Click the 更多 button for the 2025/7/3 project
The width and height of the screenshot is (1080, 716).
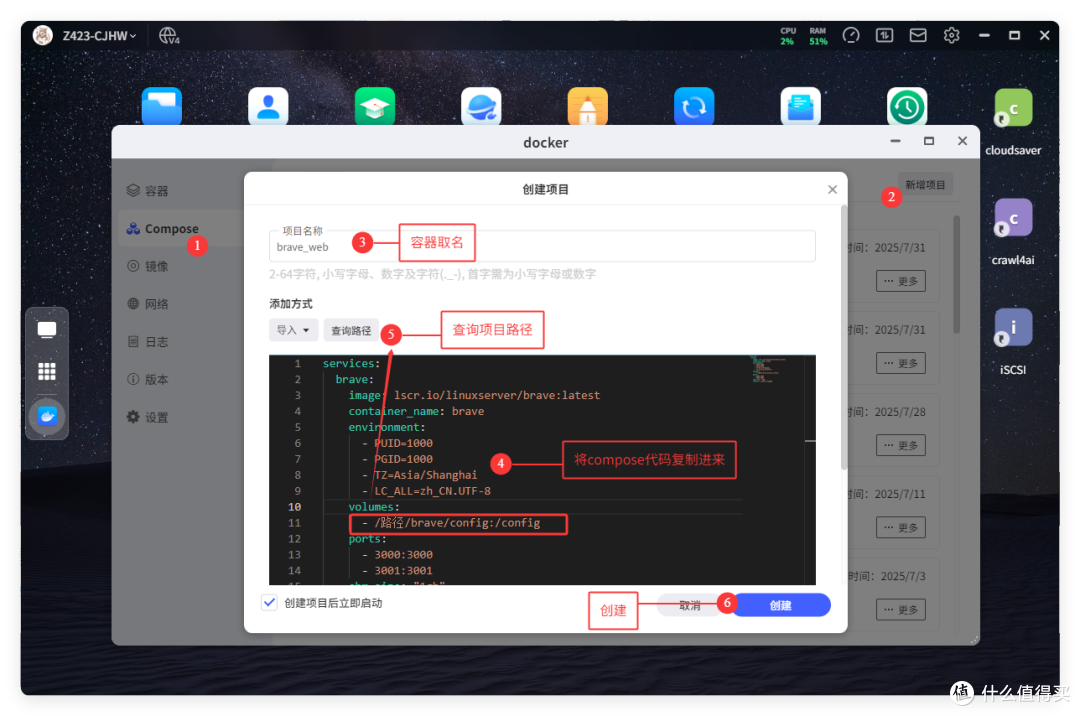pyautogui.click(x=901, y=609)
